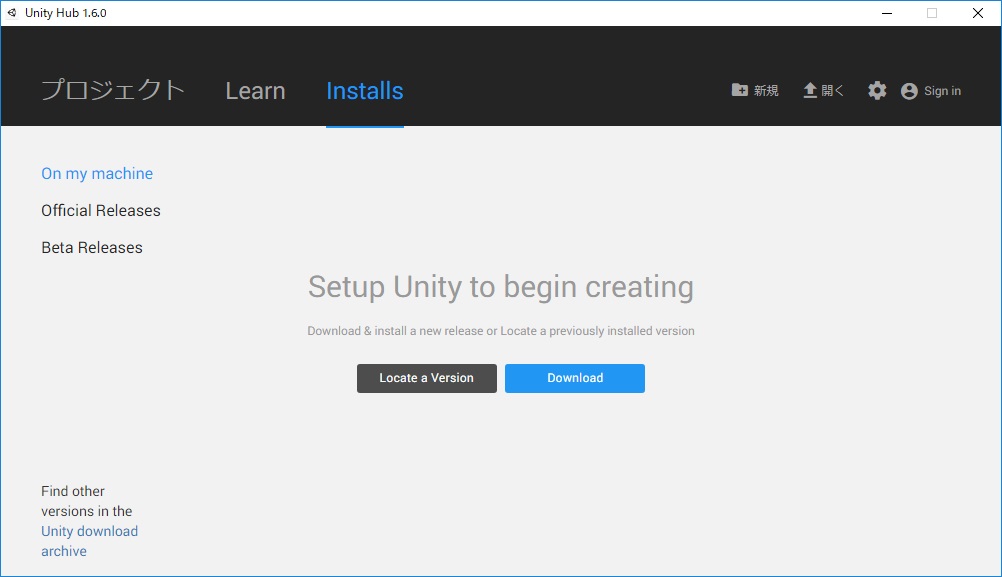The image size is (1002, 577).
Task: Click the Sign in text
Action: tap(942, 91)
